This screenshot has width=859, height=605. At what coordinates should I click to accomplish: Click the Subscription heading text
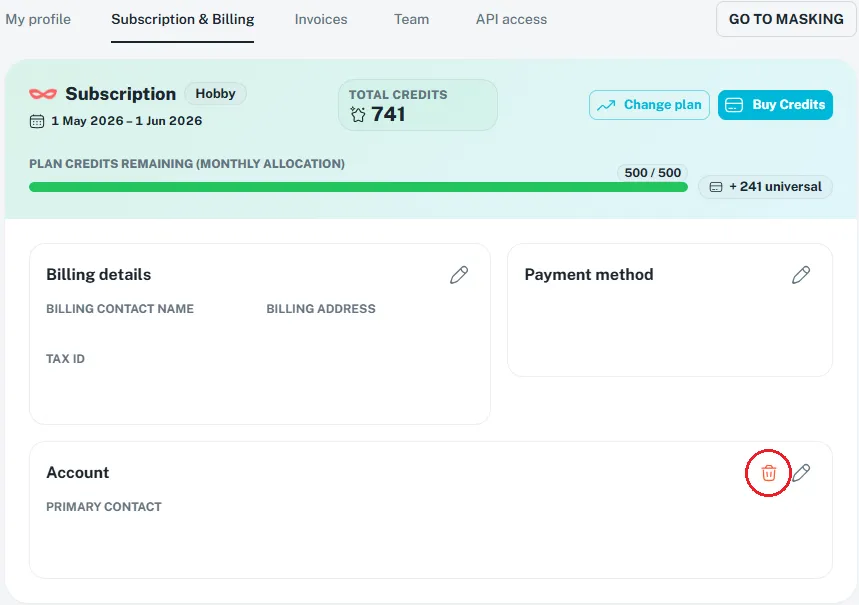[x=121, y=94]
